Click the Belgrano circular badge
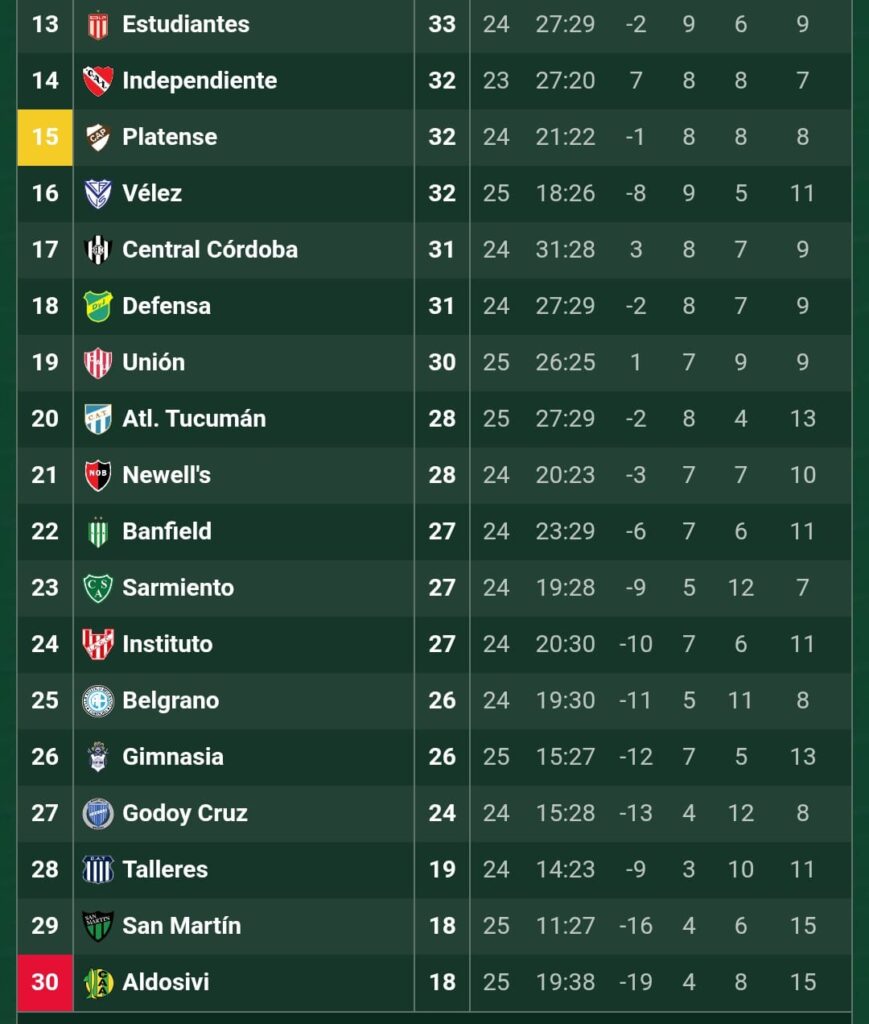This screenshot has height=1024, width=869. (x=98, y=701)
